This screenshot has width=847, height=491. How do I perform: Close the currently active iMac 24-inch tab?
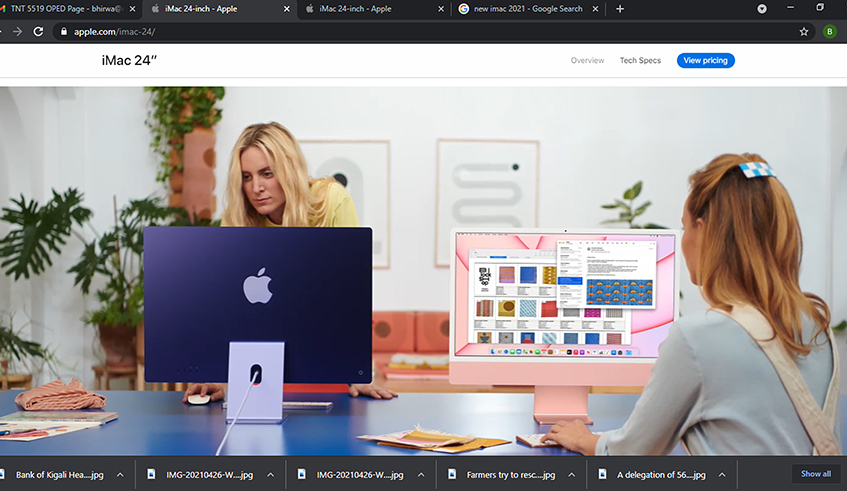click(287, 9)
